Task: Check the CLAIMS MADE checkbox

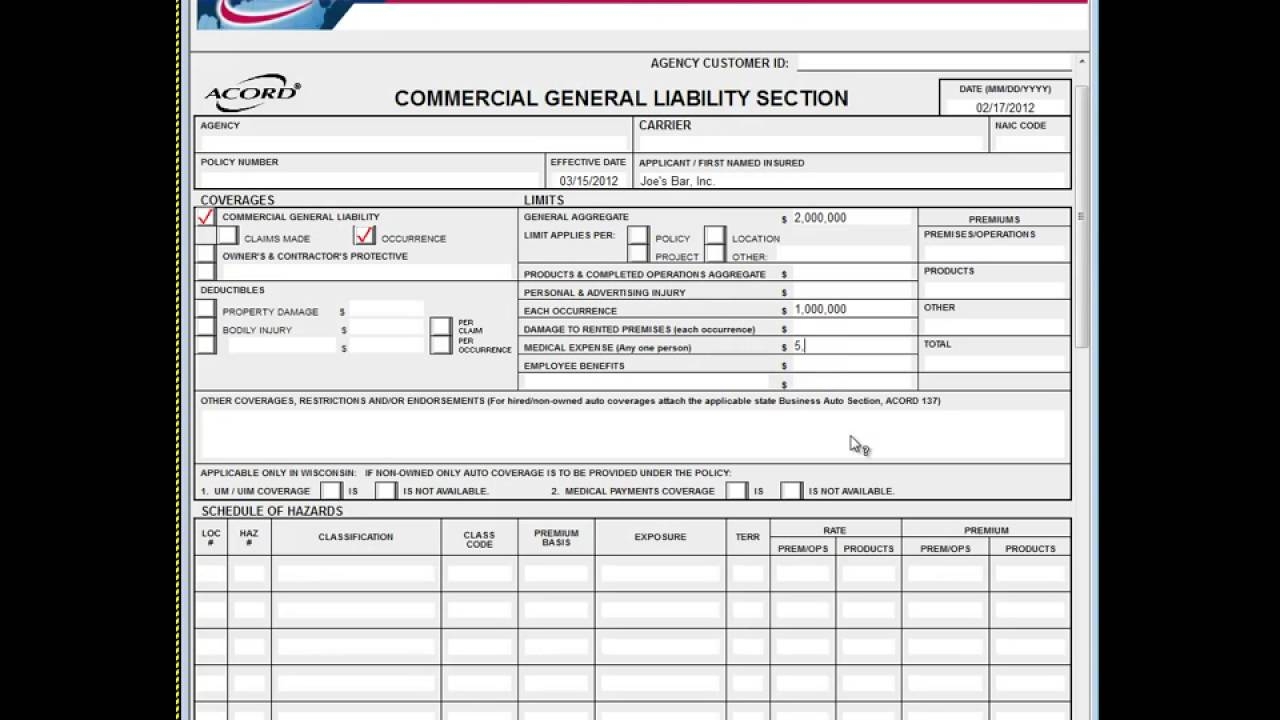Action: tap(229, 237)
